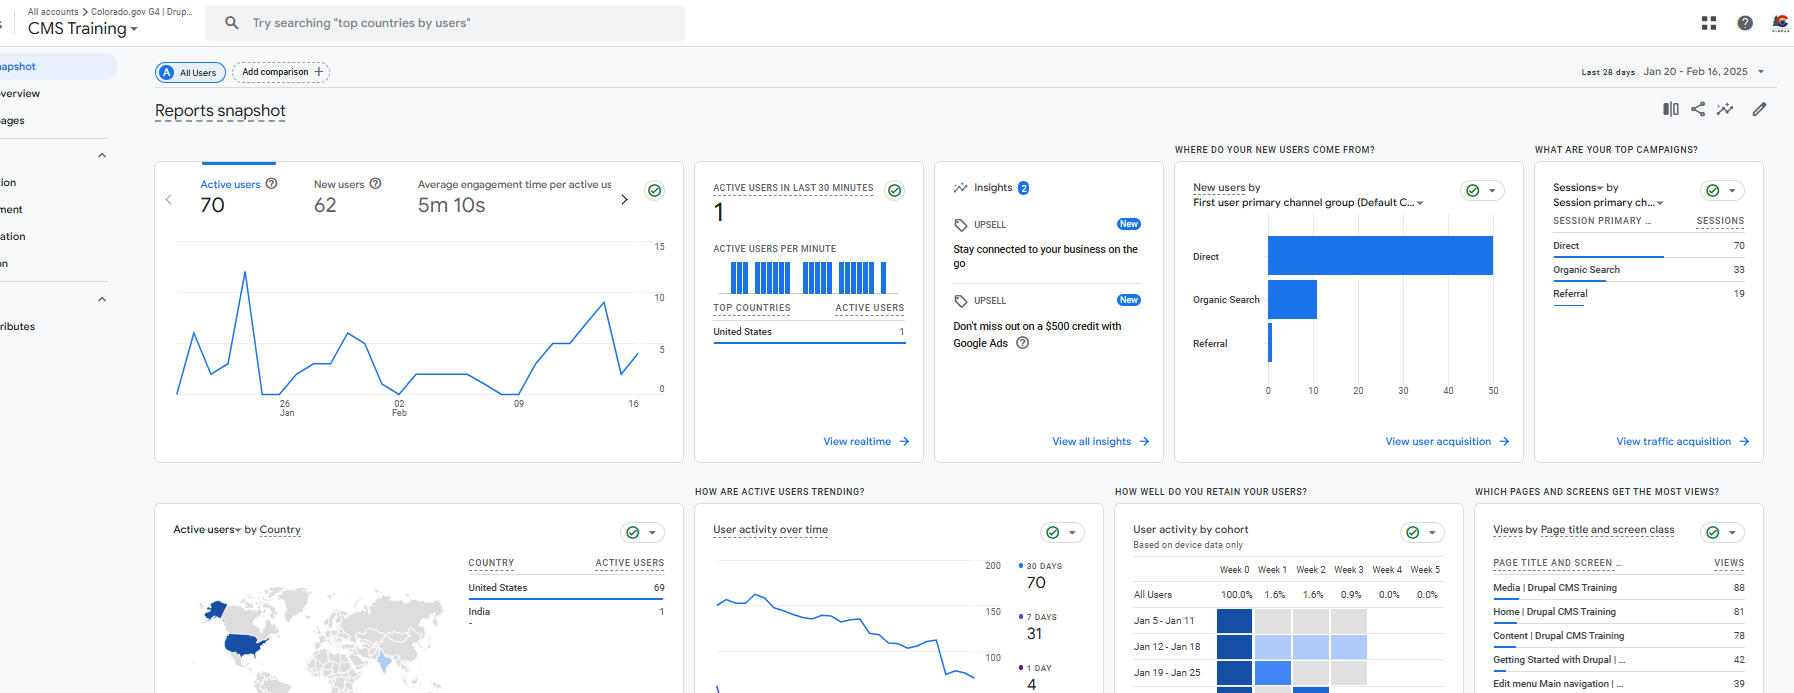Open the customize comparison columns icon
1794x693 pixels.
(1671, 109)
